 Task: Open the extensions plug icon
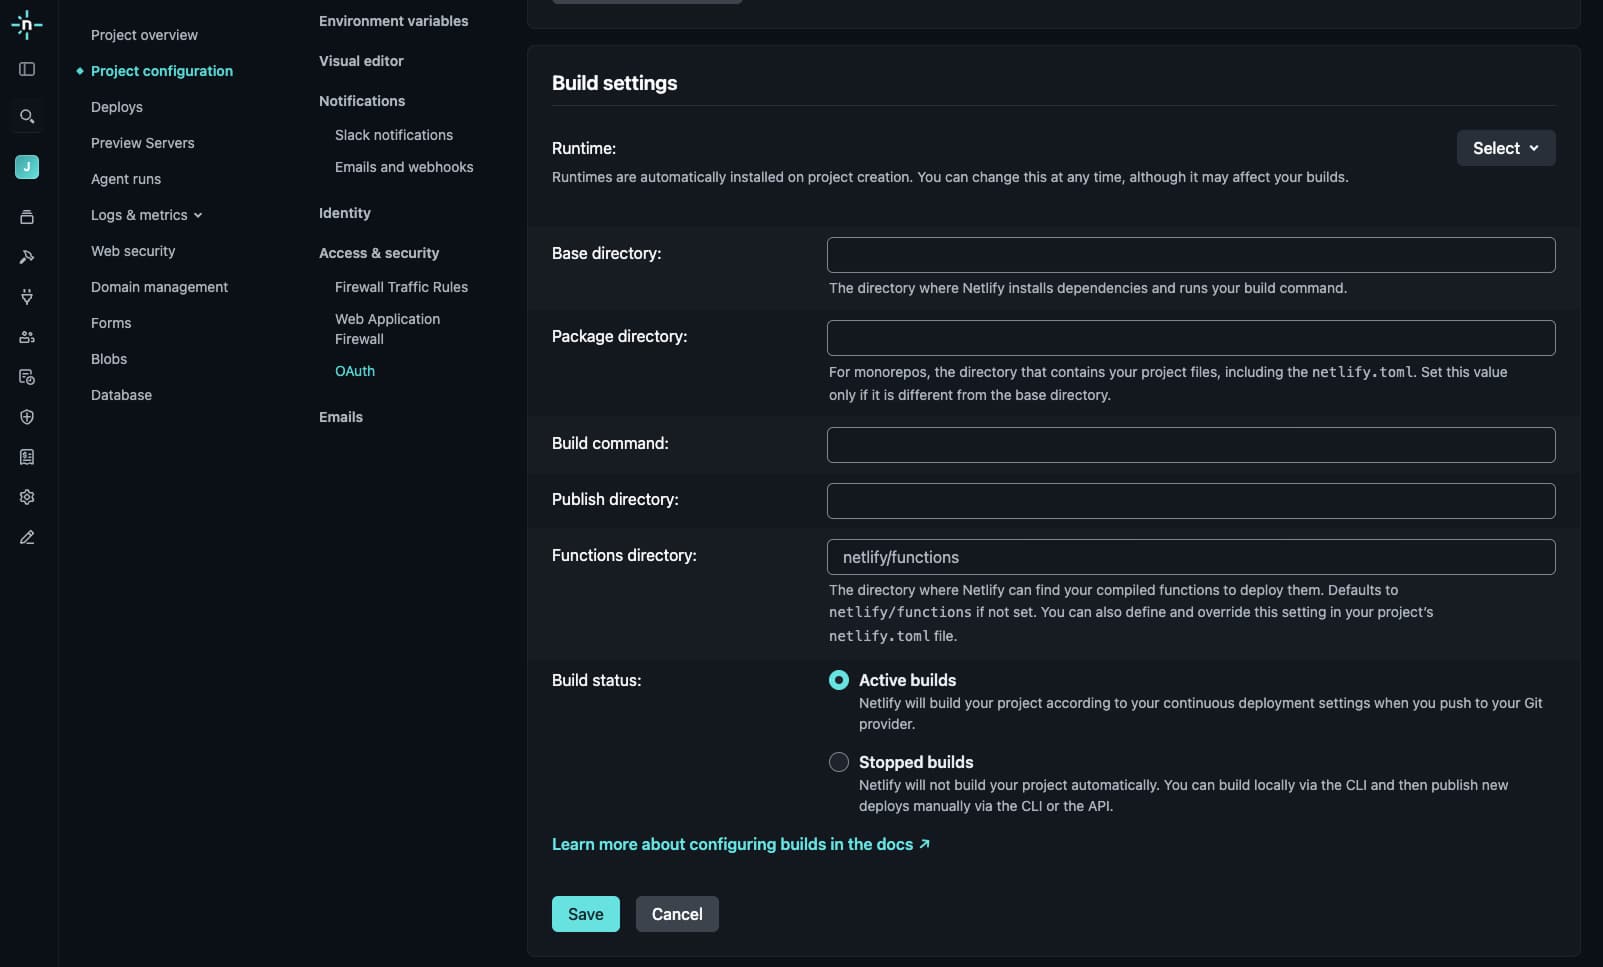27,297
